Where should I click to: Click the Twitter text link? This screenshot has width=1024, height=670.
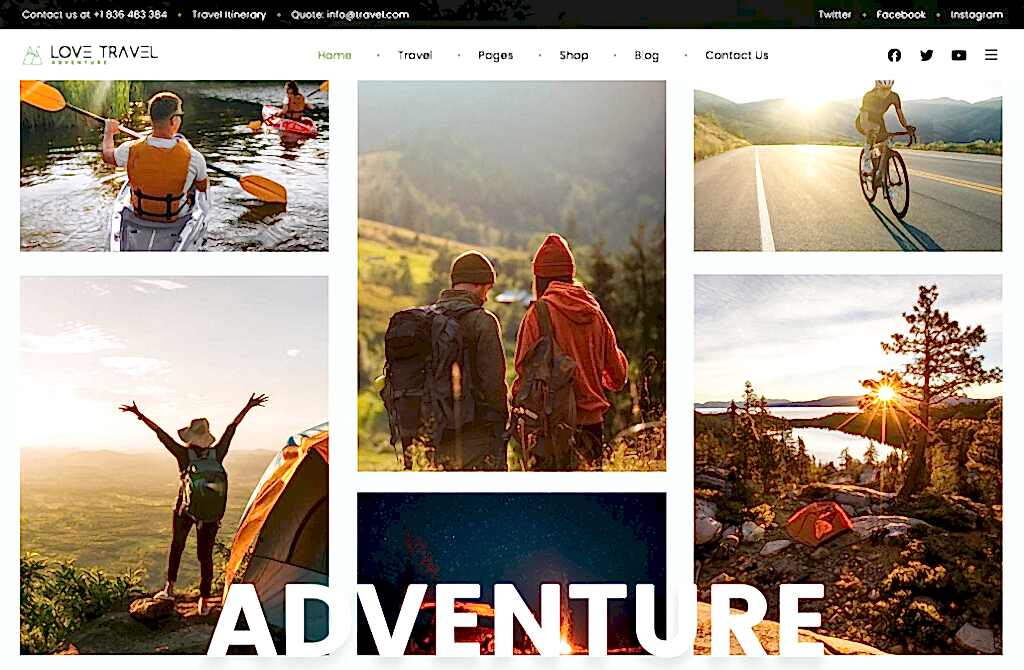coord(835,14)
